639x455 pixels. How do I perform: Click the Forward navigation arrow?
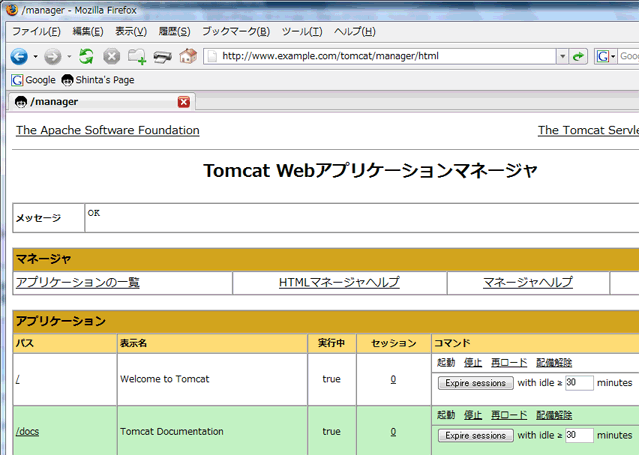(x=52, y=56)
